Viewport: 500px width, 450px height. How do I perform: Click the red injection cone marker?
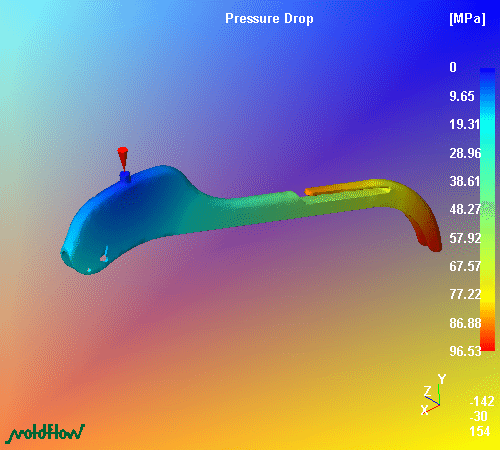123,158
